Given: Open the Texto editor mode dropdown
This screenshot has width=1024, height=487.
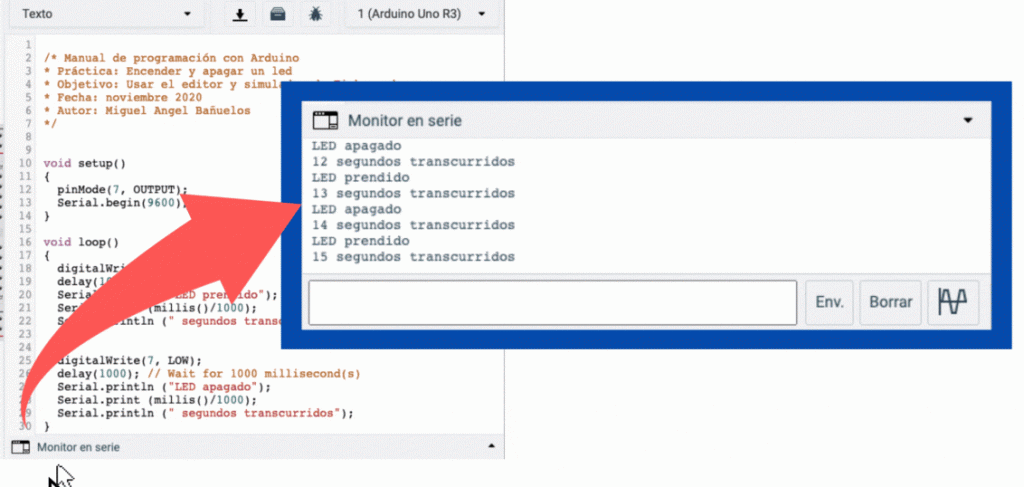Looking at the screenshot, I should click(107, 15).
